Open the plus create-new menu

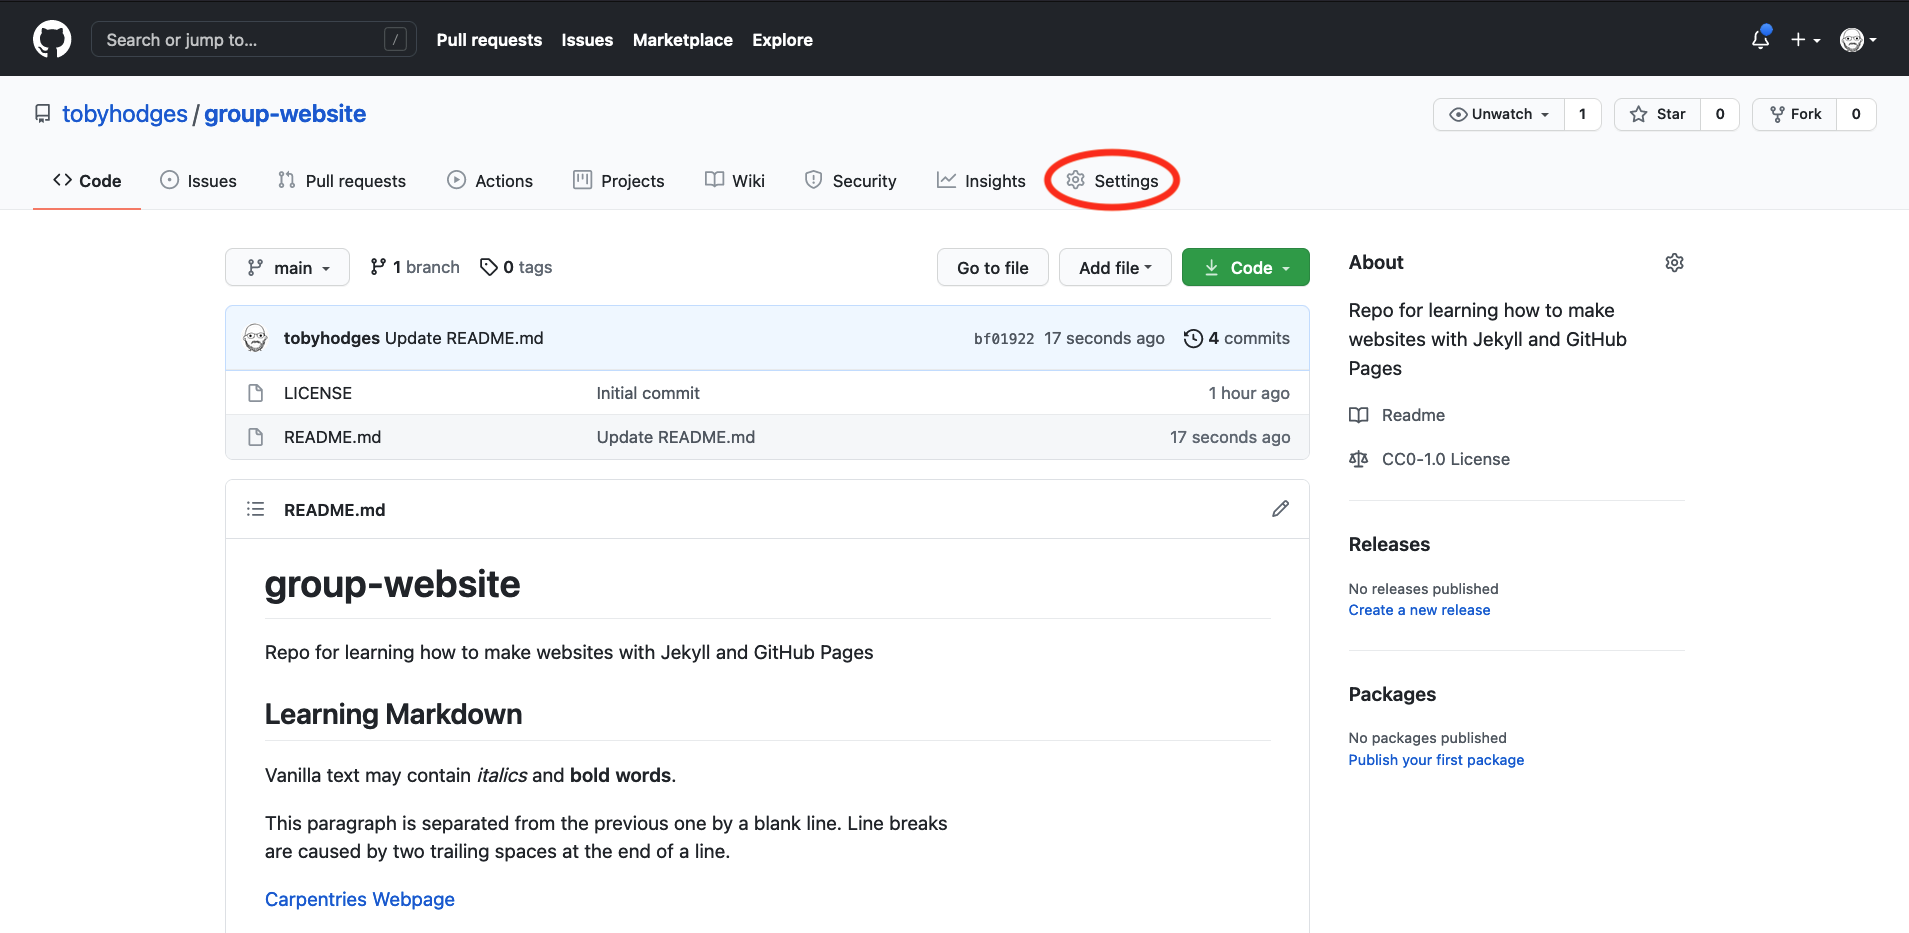[1805, 40]
